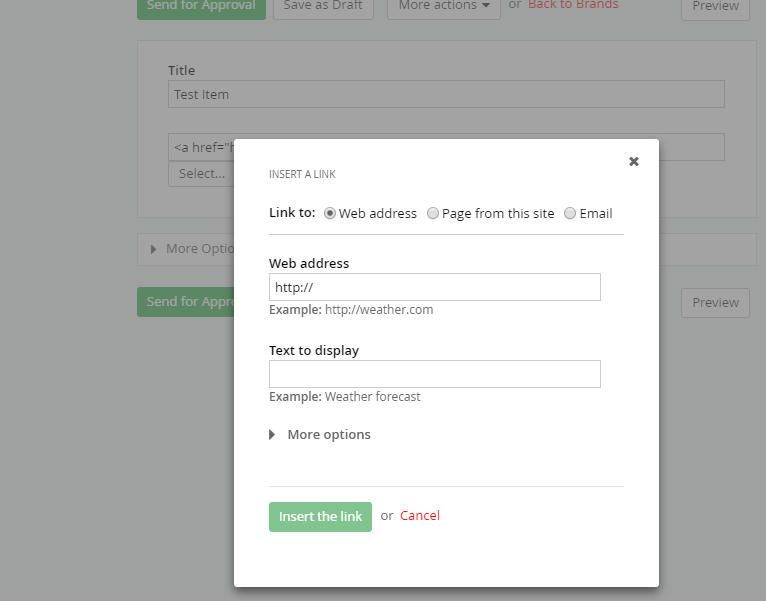The image size is (766, 601).
Task: Go Back to Brands link
Action: (x=573, y=5)
